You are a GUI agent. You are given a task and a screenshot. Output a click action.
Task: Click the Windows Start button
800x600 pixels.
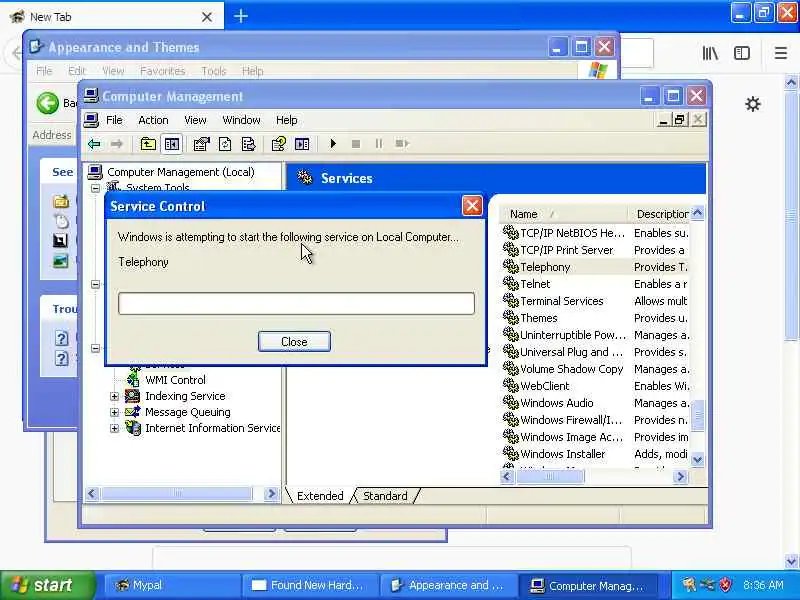click(x=47, y=585)
